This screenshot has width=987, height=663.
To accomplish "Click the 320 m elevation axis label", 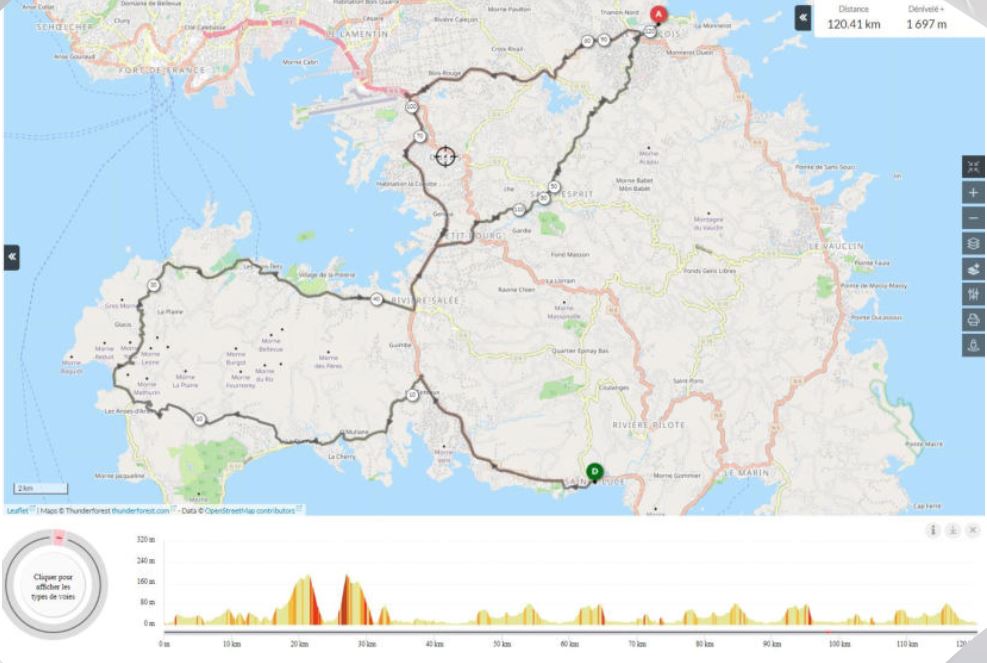I will 146,540.
